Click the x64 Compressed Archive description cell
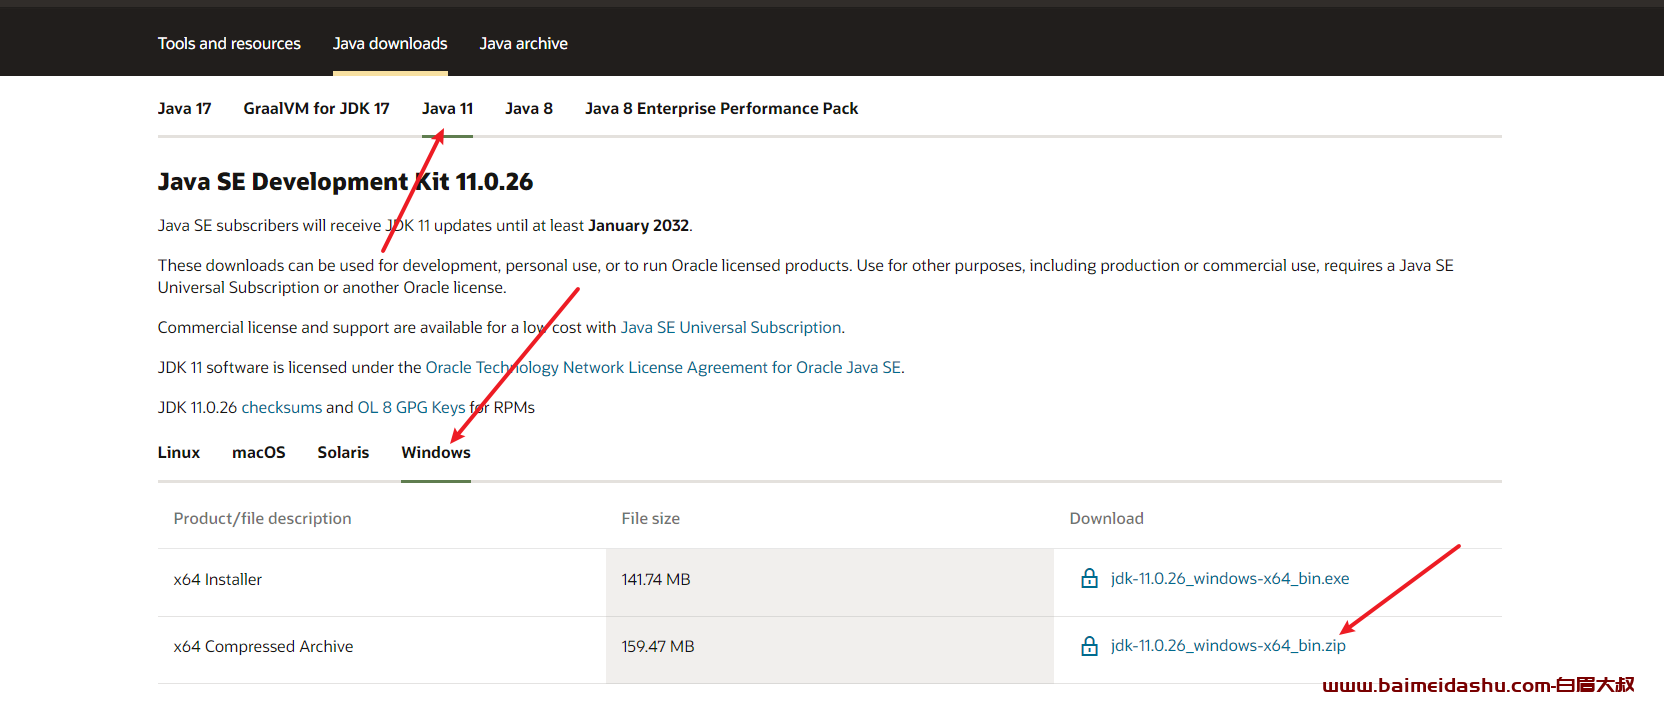The image size is (1664, 722). coord(382,650)
